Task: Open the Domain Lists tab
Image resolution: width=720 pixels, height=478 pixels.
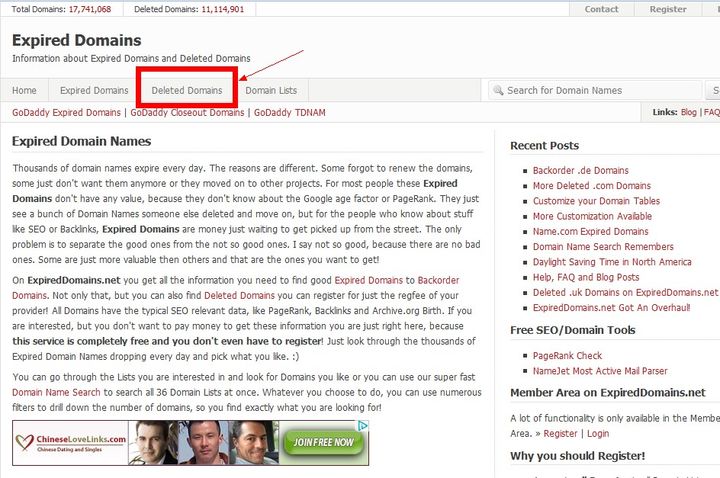Action: point(271,90)
